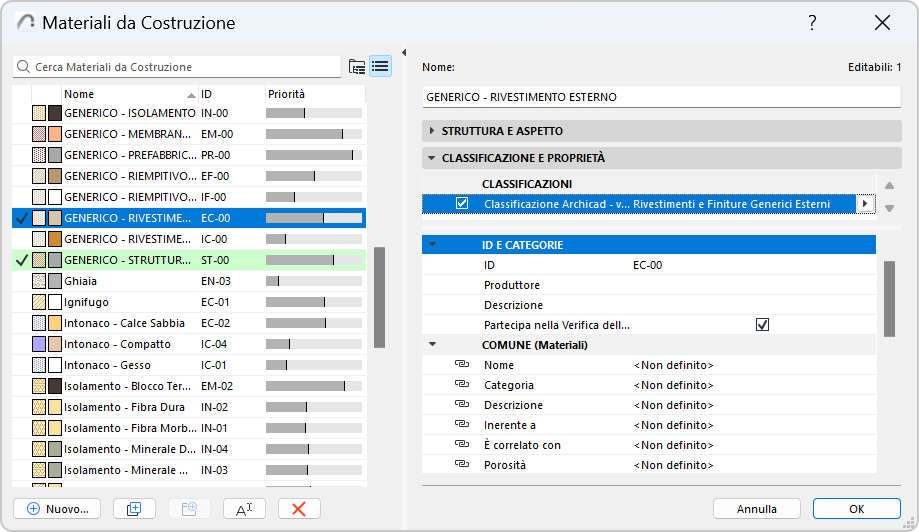The height and width of the screenshot is (532, 919).
Task: Click the red delete material icon
Action: coord(298,508)
